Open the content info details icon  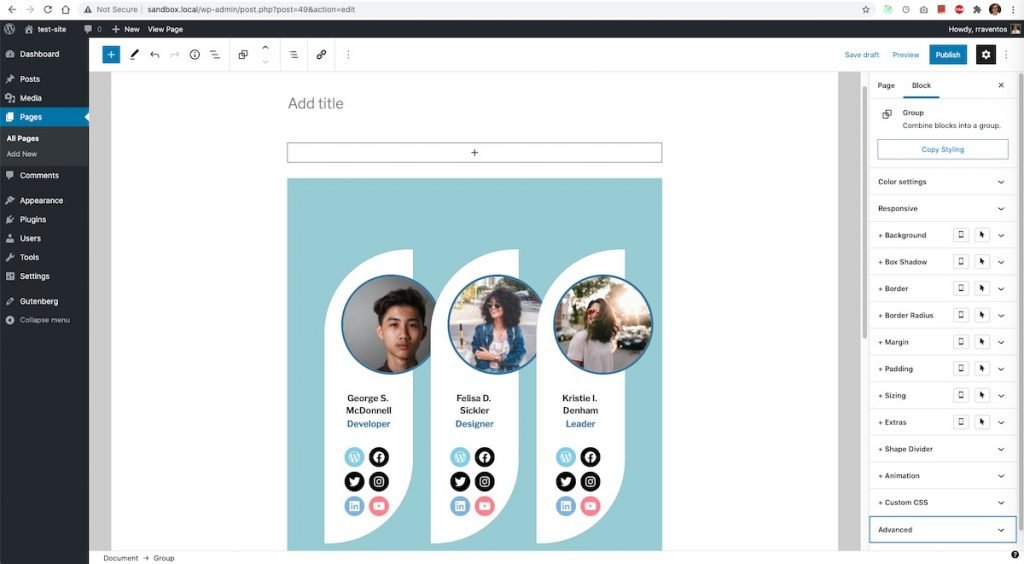coord(195,55)
